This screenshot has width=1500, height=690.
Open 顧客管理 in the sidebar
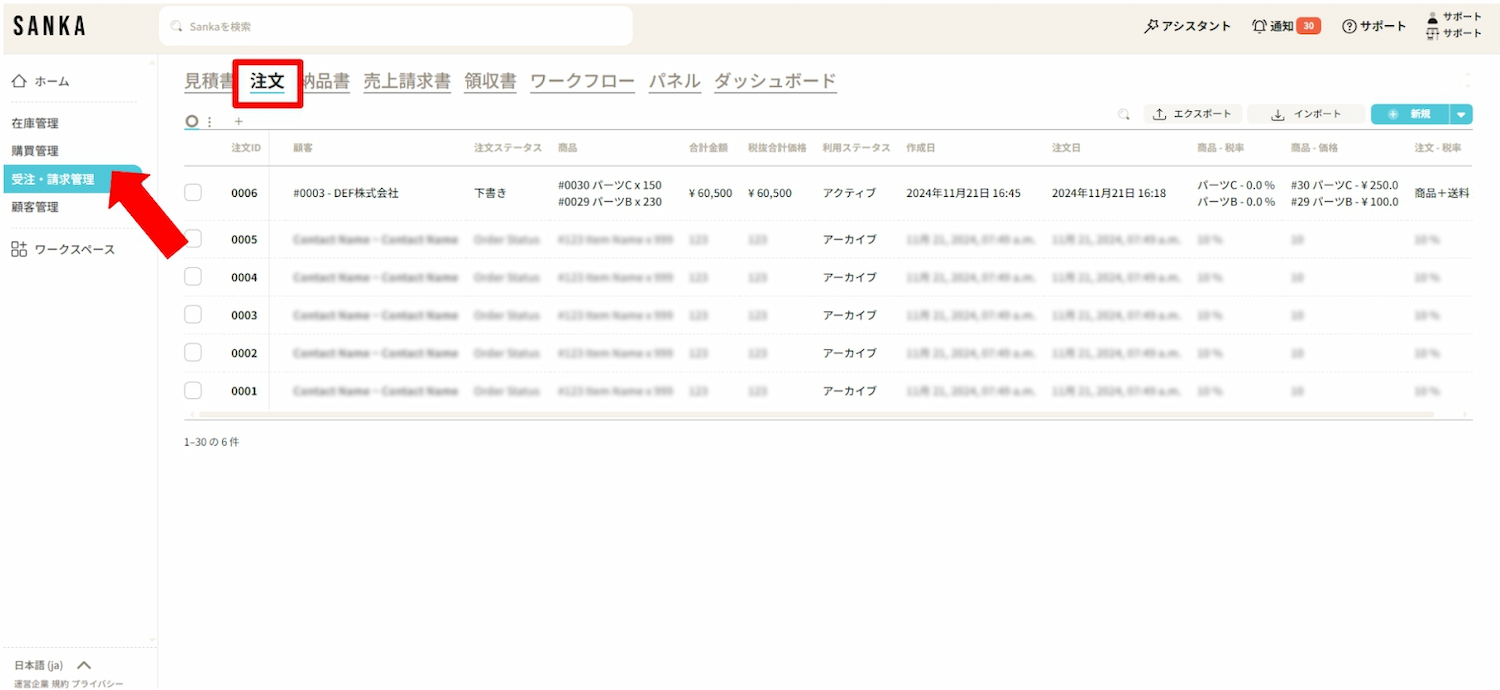pyautogui.click(x=35, y=207)
